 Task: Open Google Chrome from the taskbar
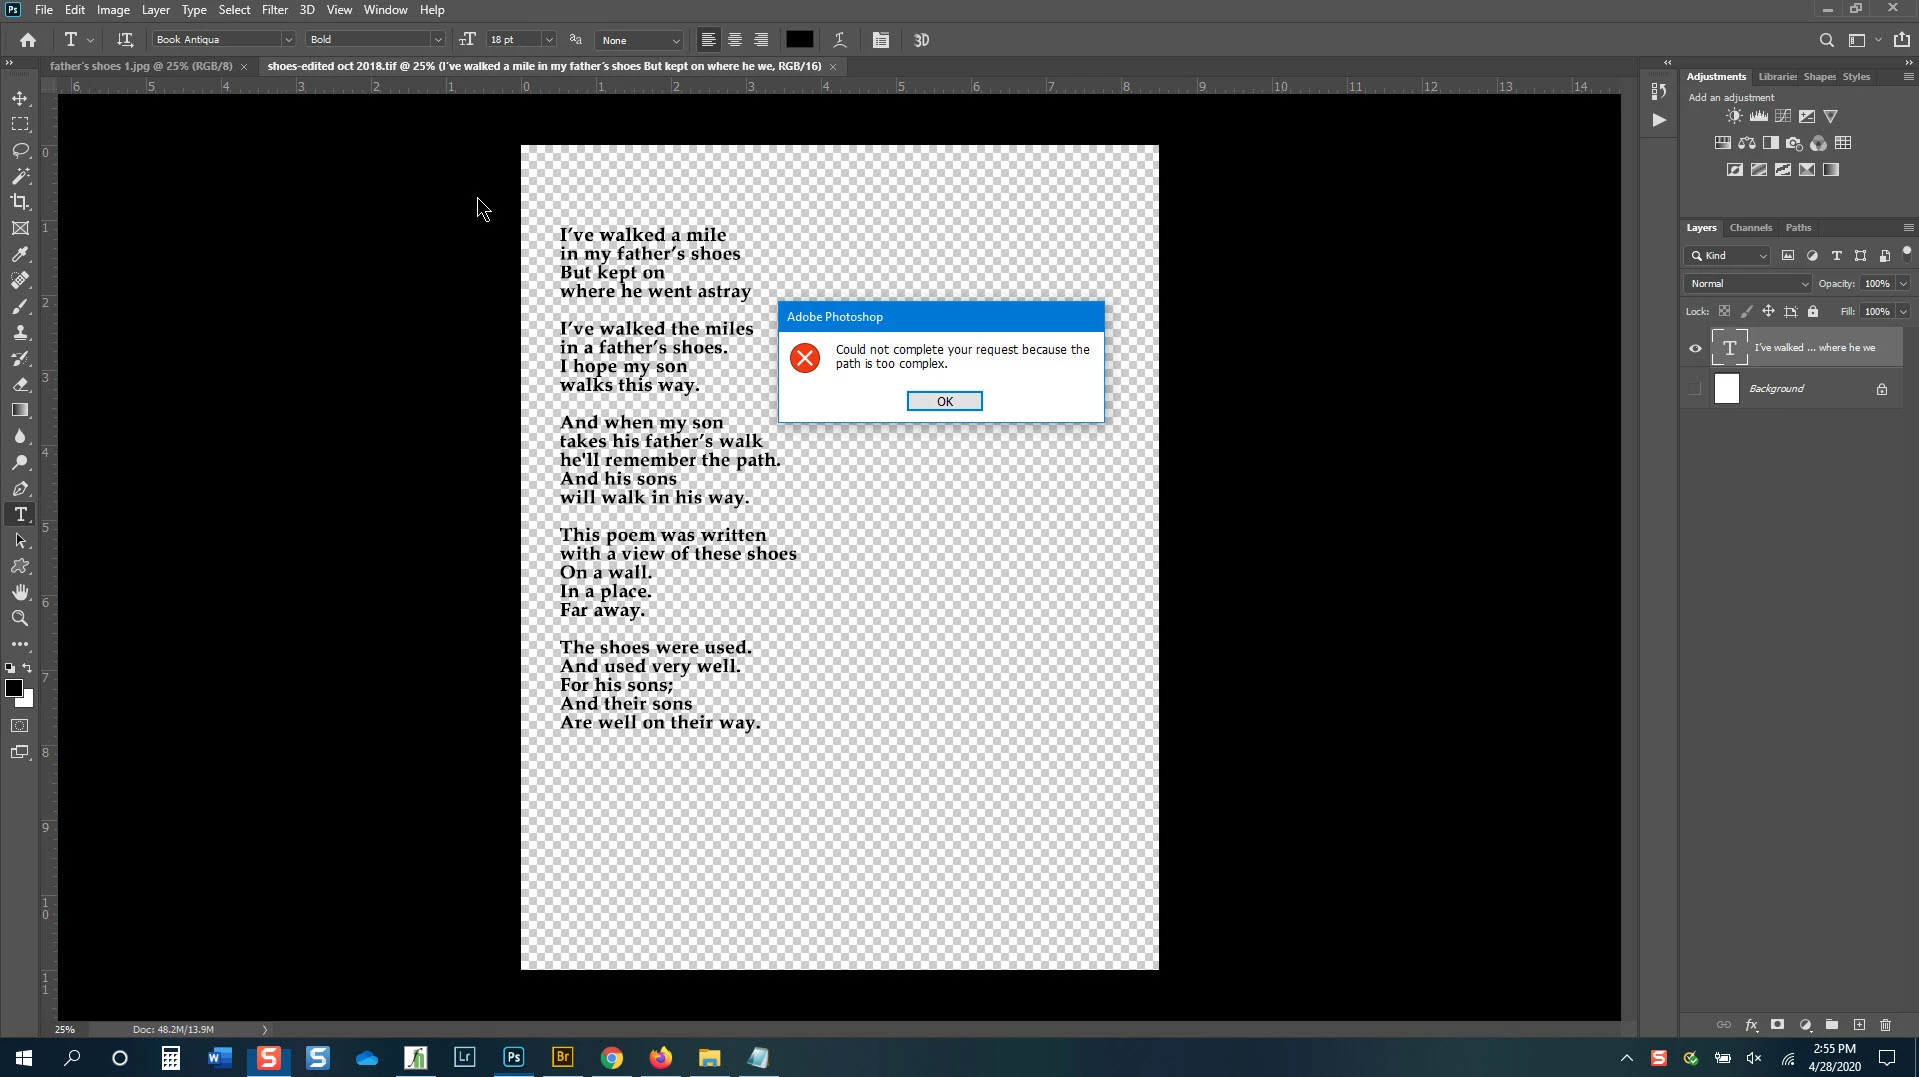point(612,1057)
